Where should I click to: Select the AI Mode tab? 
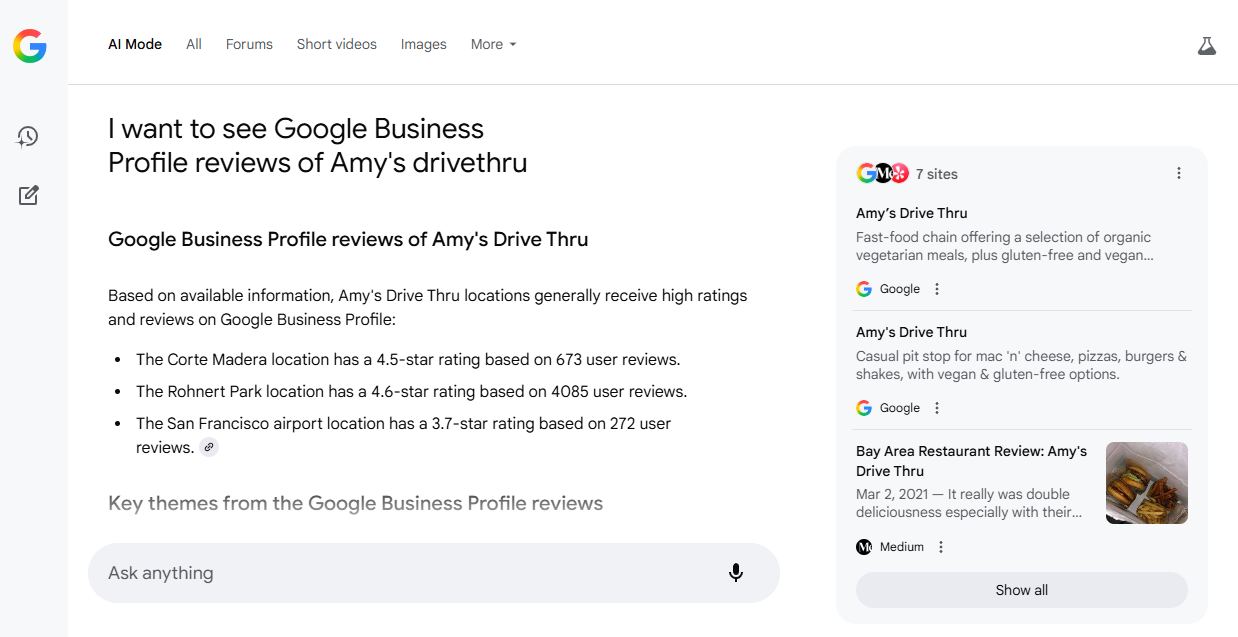pyautogui.click(x=135, y=44)
